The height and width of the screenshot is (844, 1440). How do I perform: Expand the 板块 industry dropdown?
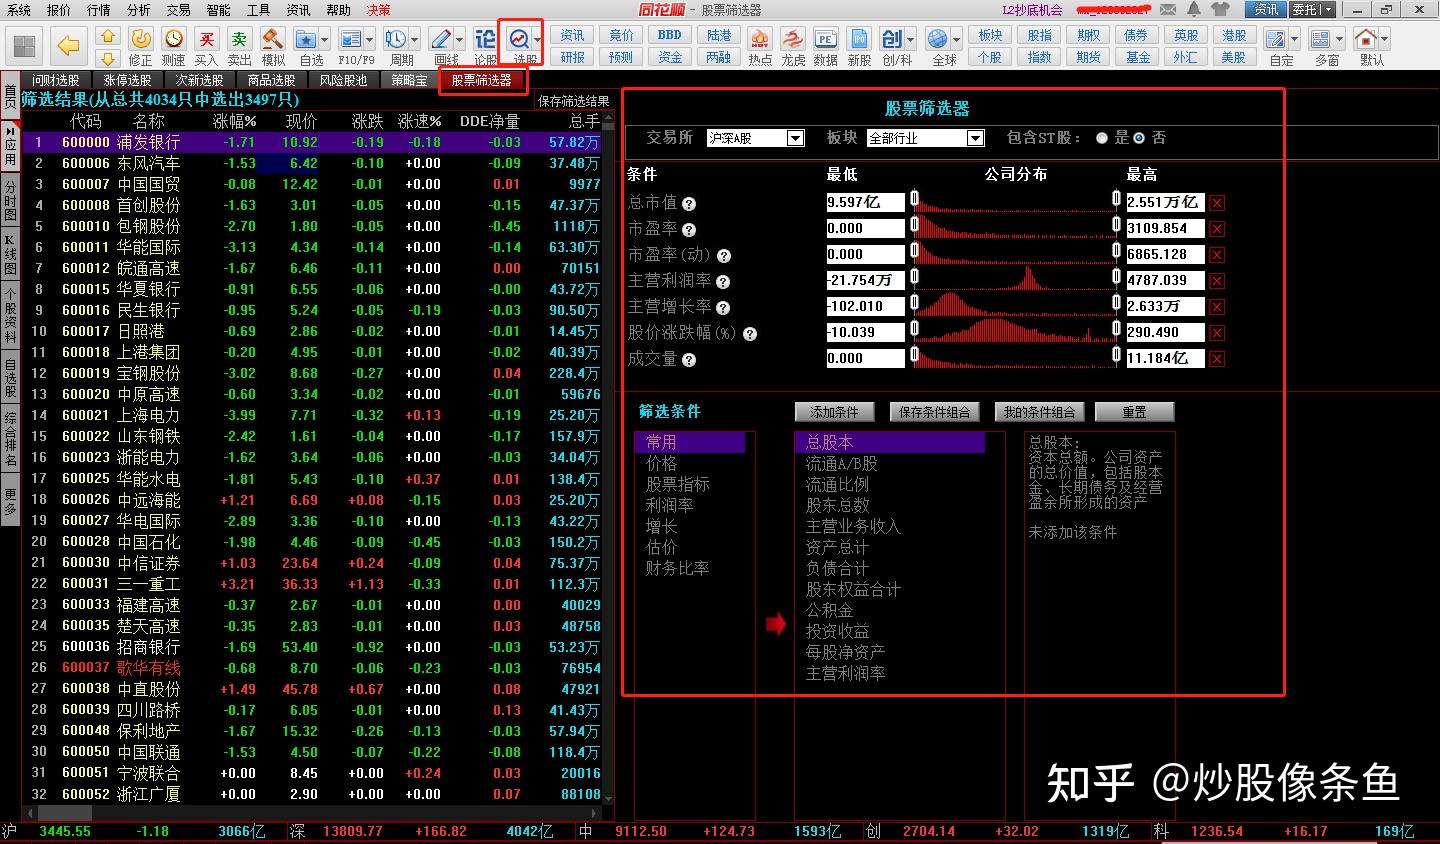[x=976, y=138]
